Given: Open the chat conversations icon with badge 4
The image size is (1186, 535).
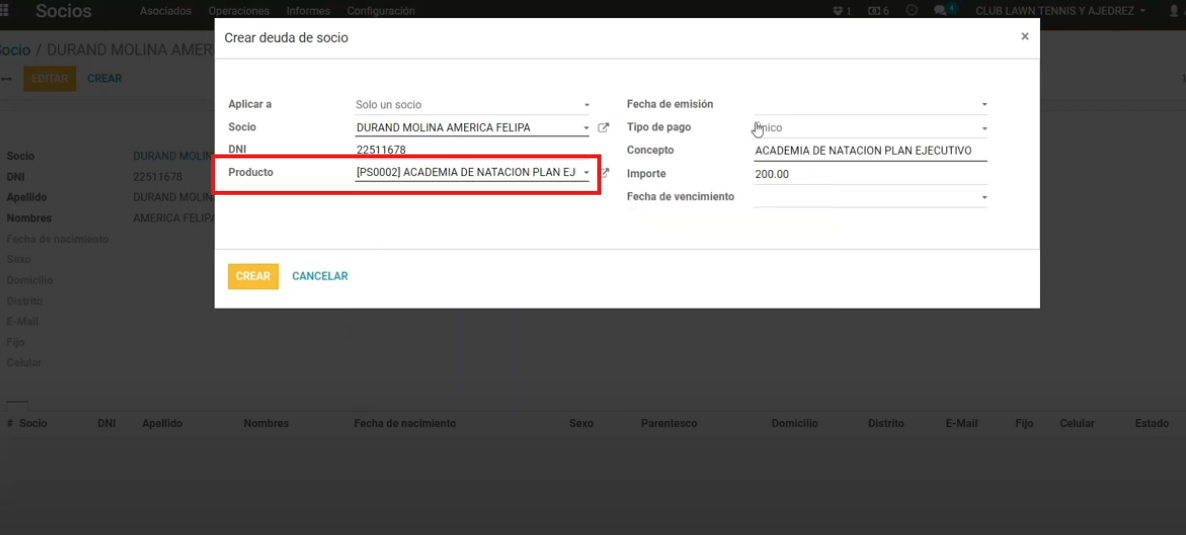Looking at the screenshot, I should [945, 10].
